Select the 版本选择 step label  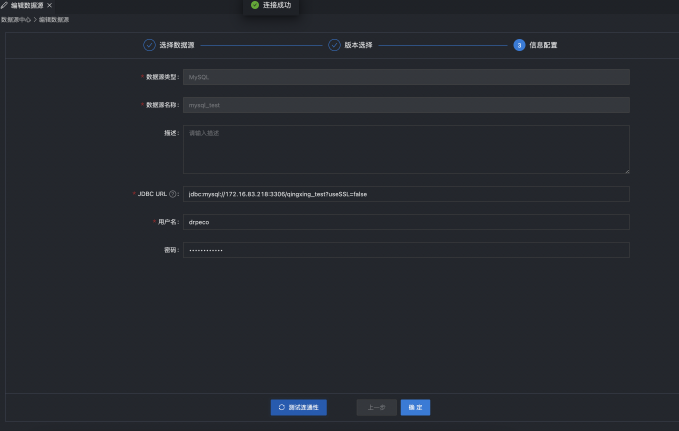(358, 45)
